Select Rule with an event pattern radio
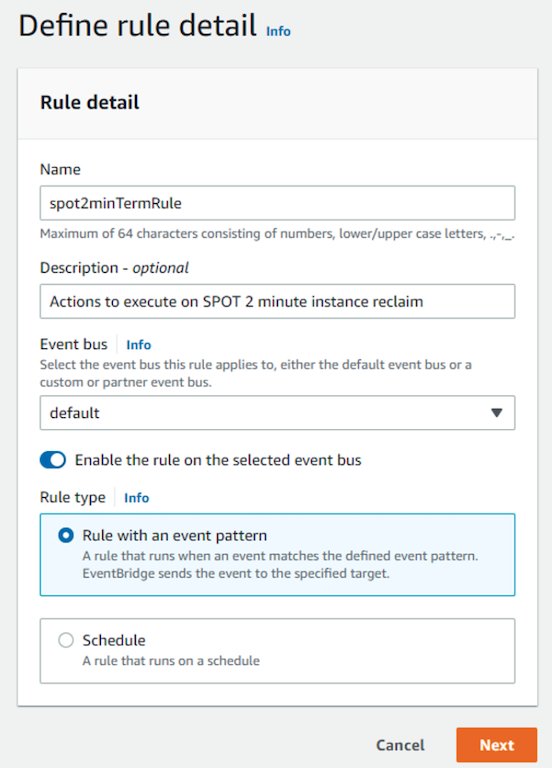This screenshot has height=768, width=552. [66, 535]
